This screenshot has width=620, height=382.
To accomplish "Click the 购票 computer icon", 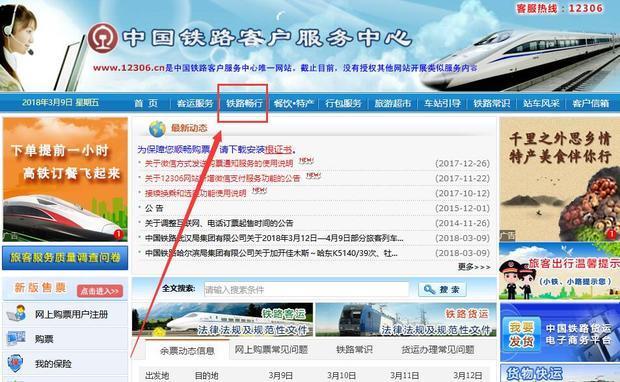I will coord(17,339).
